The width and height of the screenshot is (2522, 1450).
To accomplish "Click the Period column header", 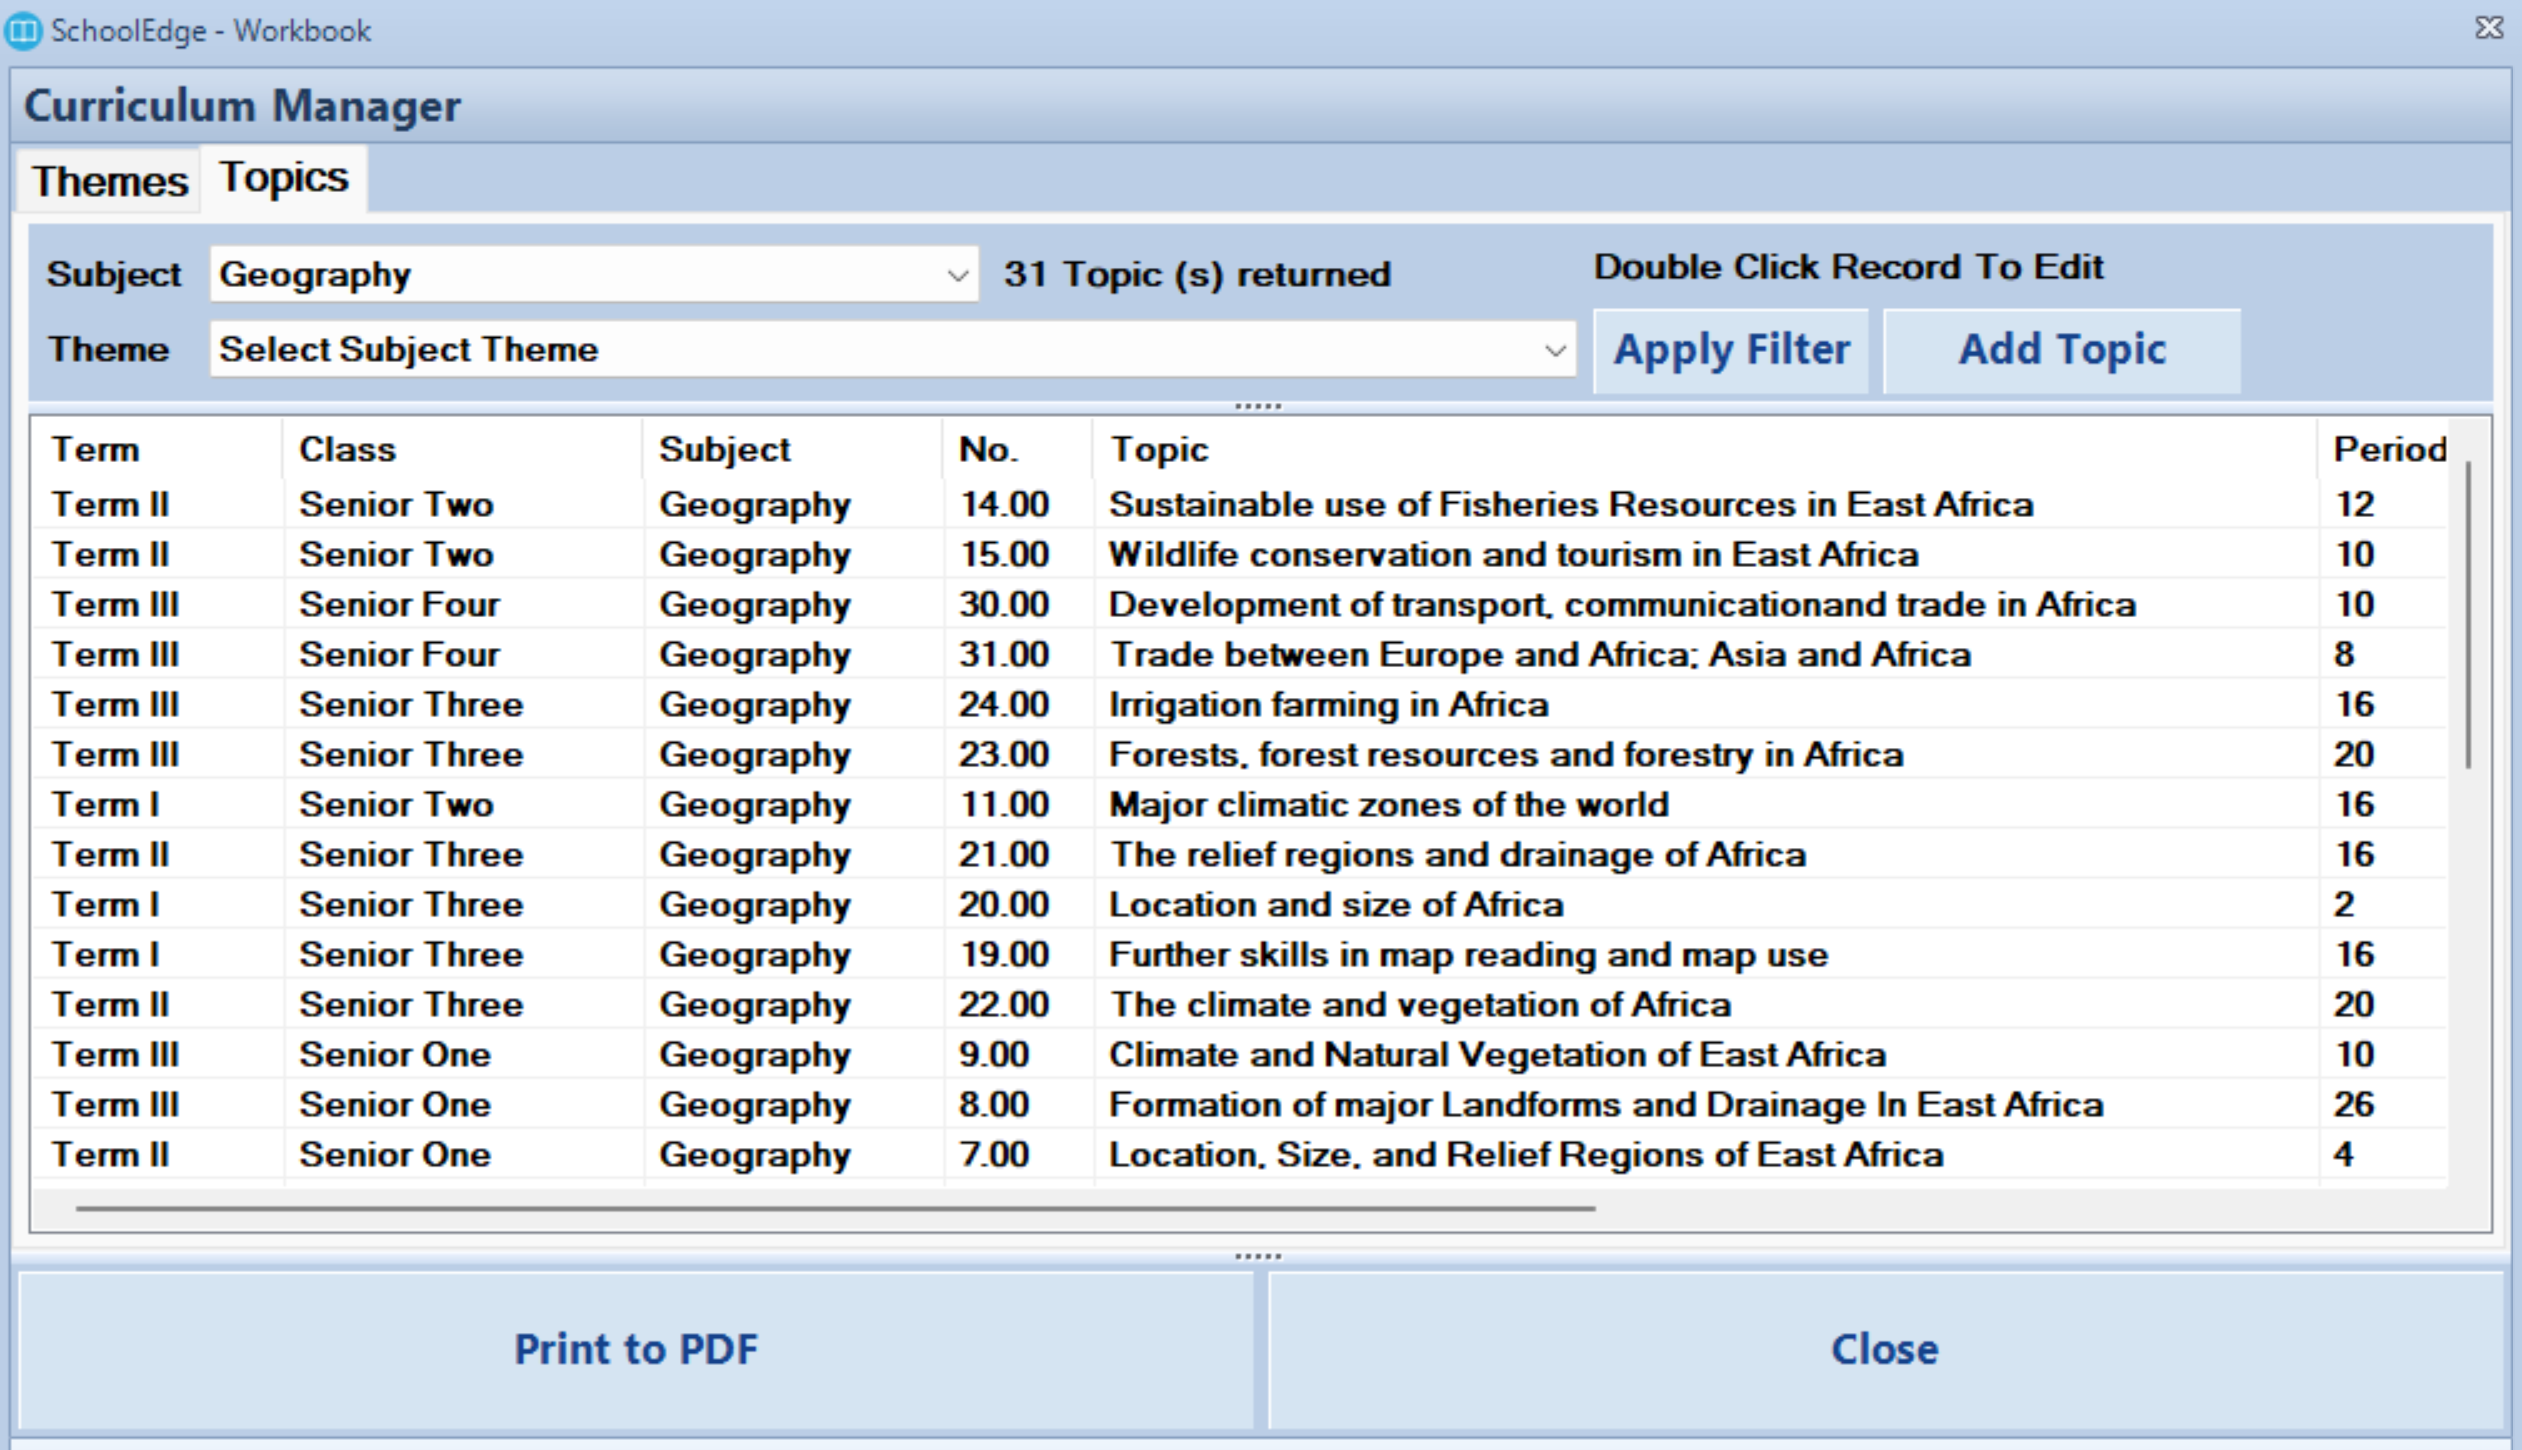I will click(x=2388, y=450).
